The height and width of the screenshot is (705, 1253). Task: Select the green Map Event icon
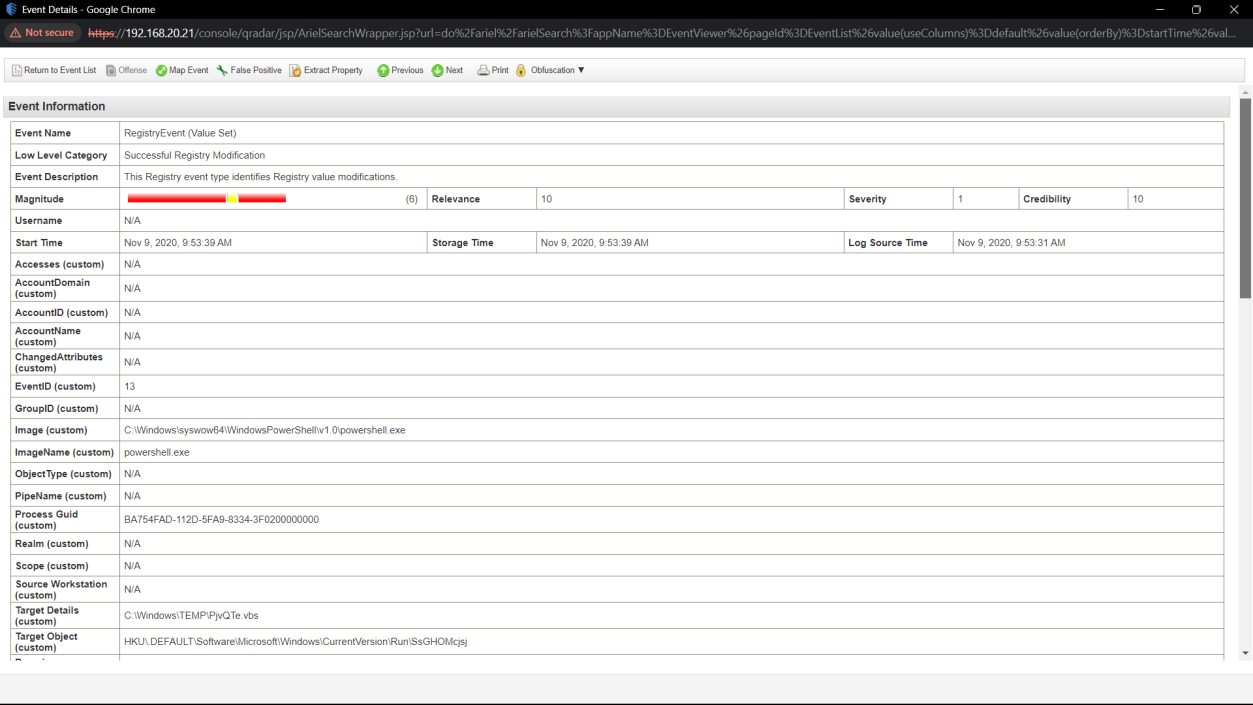click(161, 71)
